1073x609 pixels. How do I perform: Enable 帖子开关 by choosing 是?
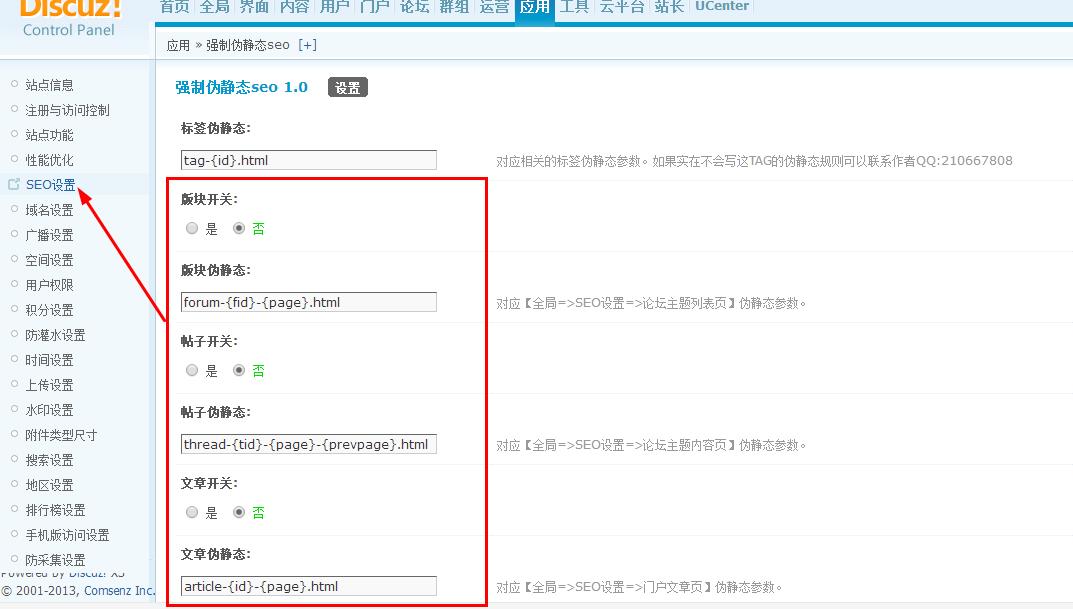[x=191, y=370]
